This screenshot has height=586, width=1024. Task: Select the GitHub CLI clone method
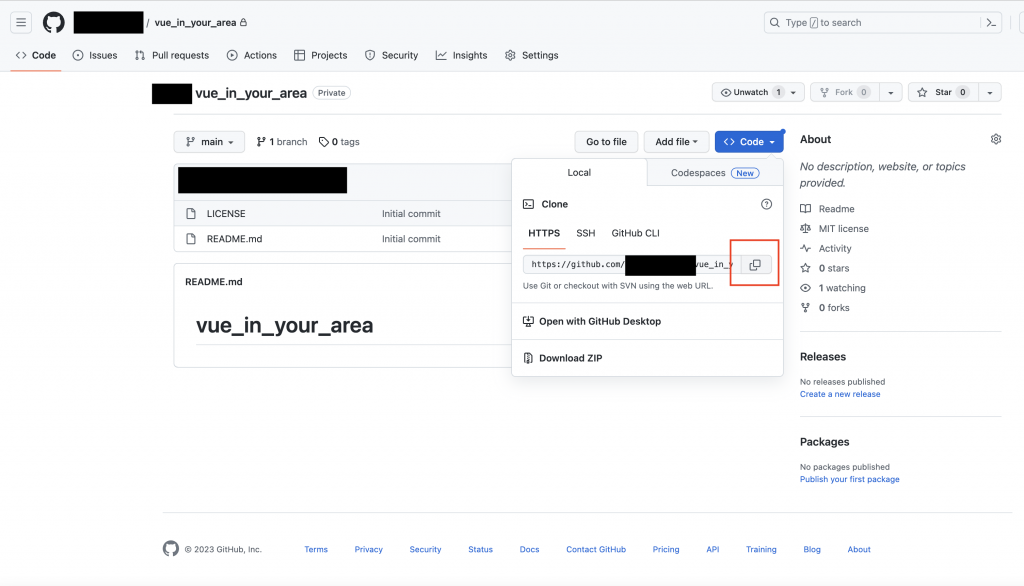(x=635, y=233)
